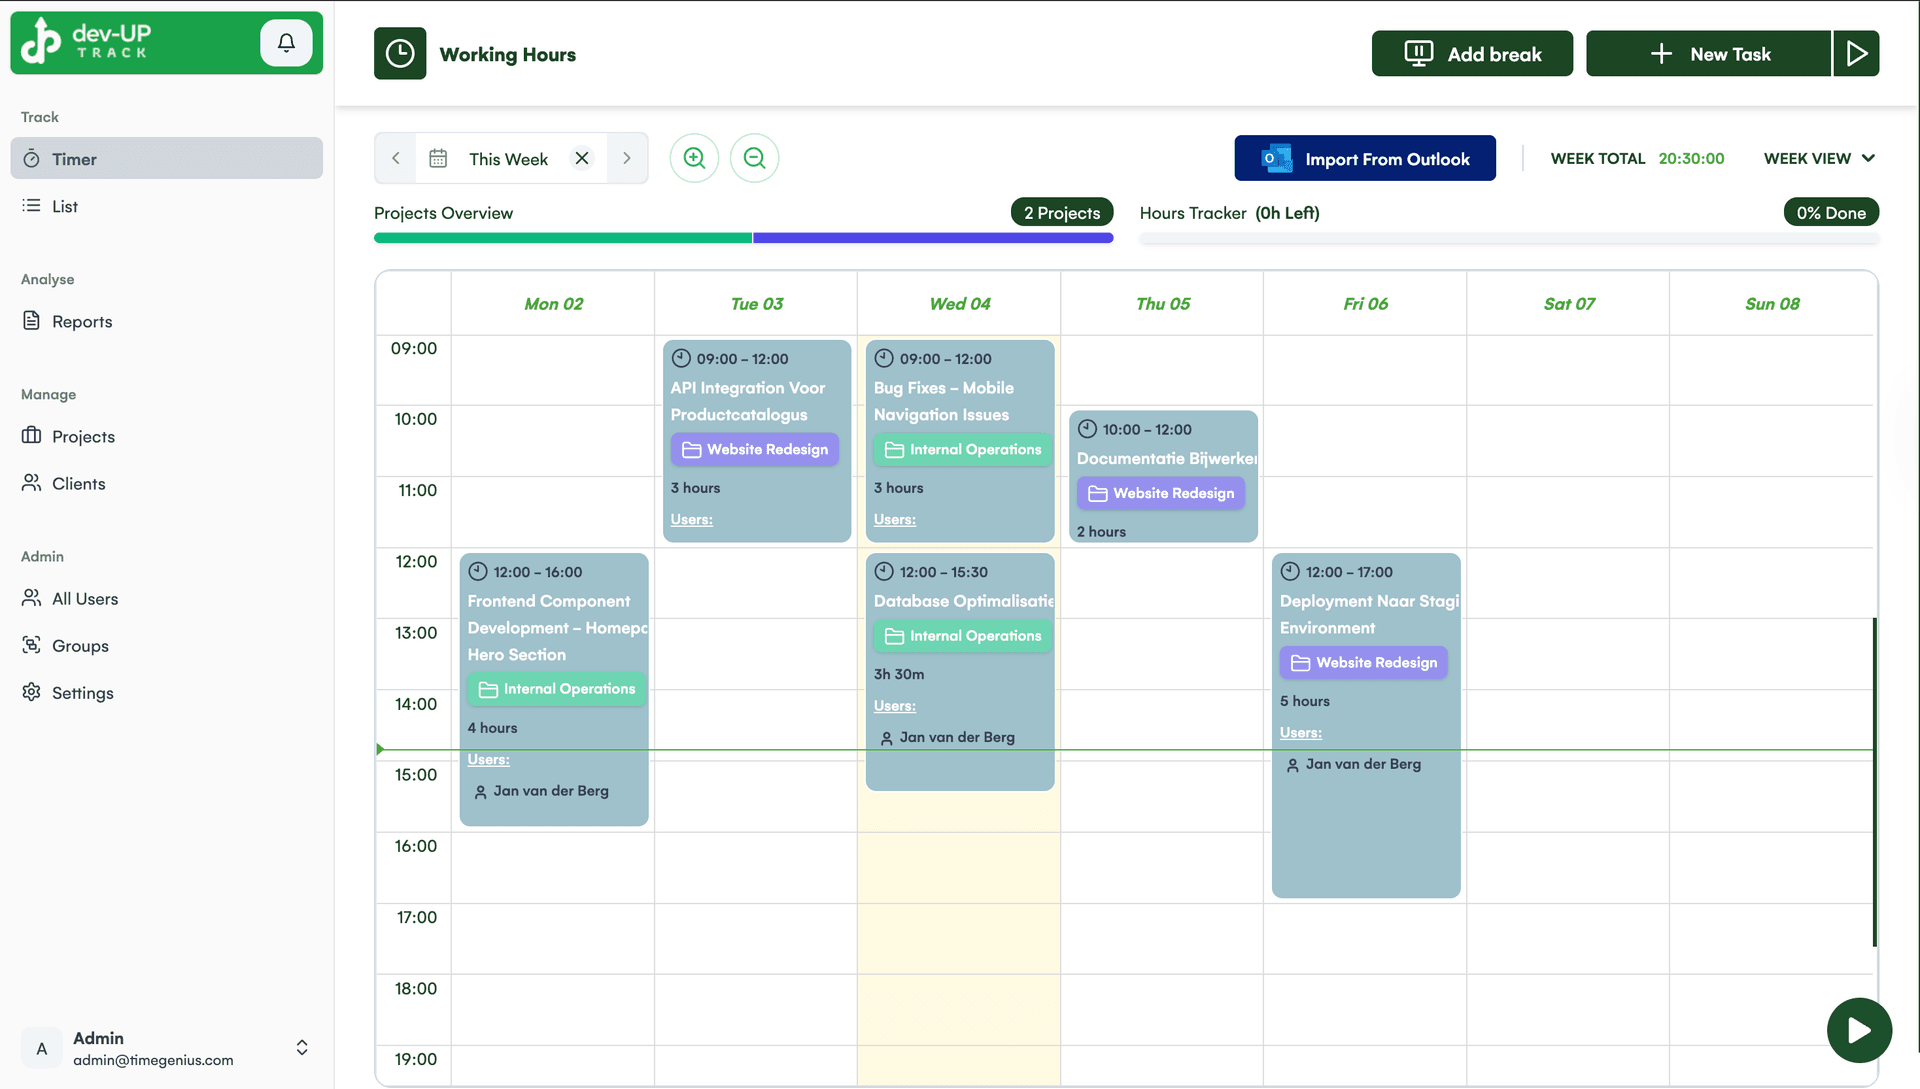1920x1089 pixels.
Task: Open Groups under Admin
Action: point(80,645)
